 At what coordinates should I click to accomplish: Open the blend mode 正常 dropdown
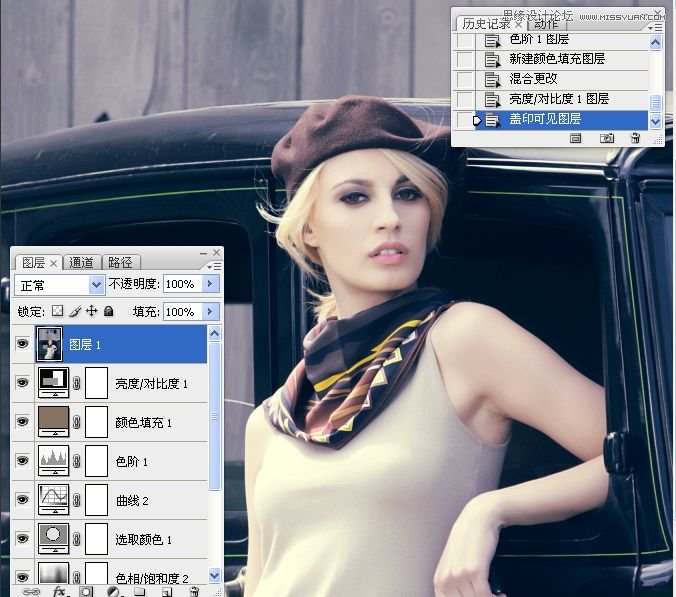[x=61, y=285]
